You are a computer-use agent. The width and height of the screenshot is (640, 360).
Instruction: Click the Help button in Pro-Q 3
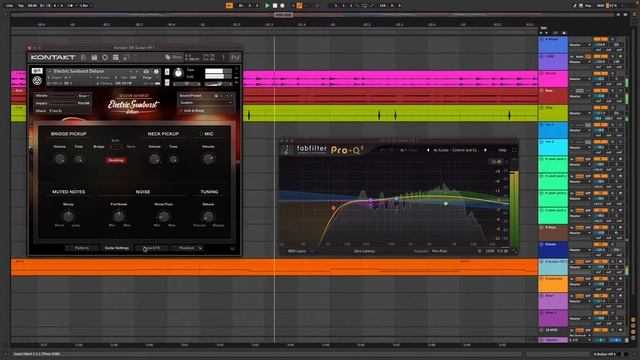point(502,150)
